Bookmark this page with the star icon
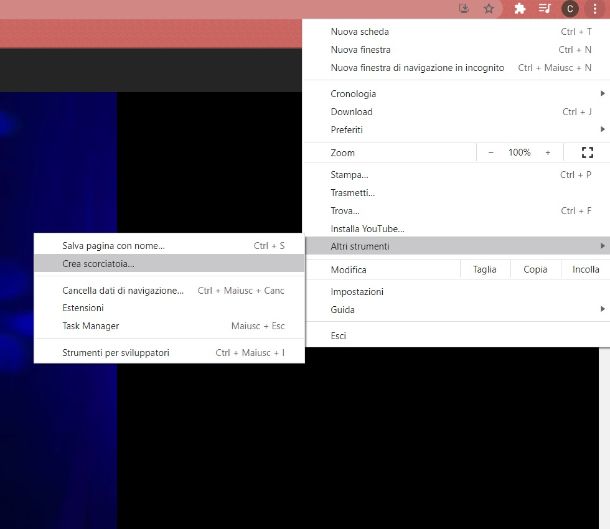The image size is (610, 529). coord(489,9)
